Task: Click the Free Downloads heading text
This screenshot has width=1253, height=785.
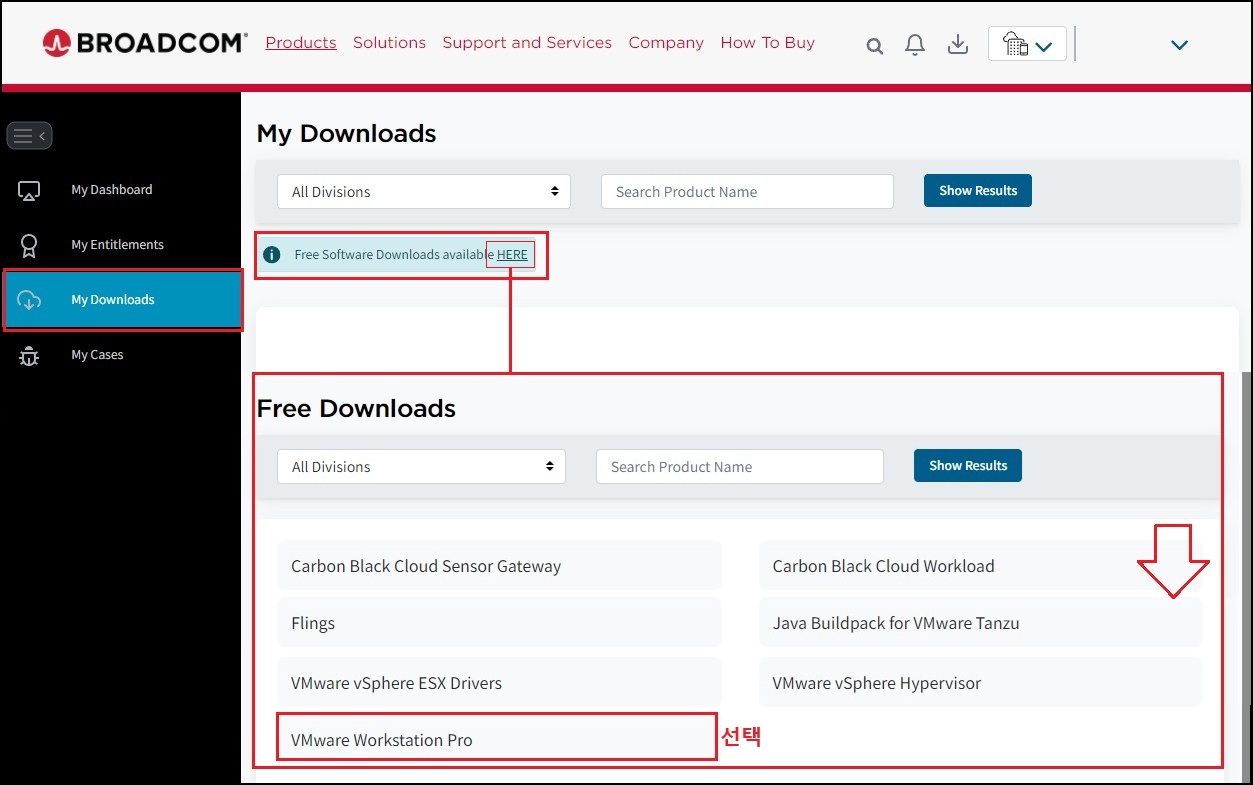Action: coord(357,409)
